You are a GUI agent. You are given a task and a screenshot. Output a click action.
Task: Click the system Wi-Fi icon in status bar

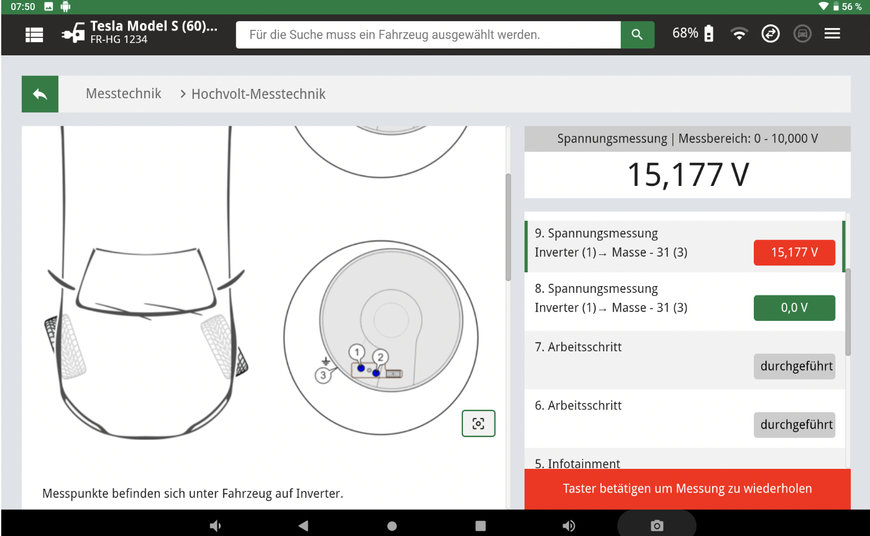click(x=823, y=7)
